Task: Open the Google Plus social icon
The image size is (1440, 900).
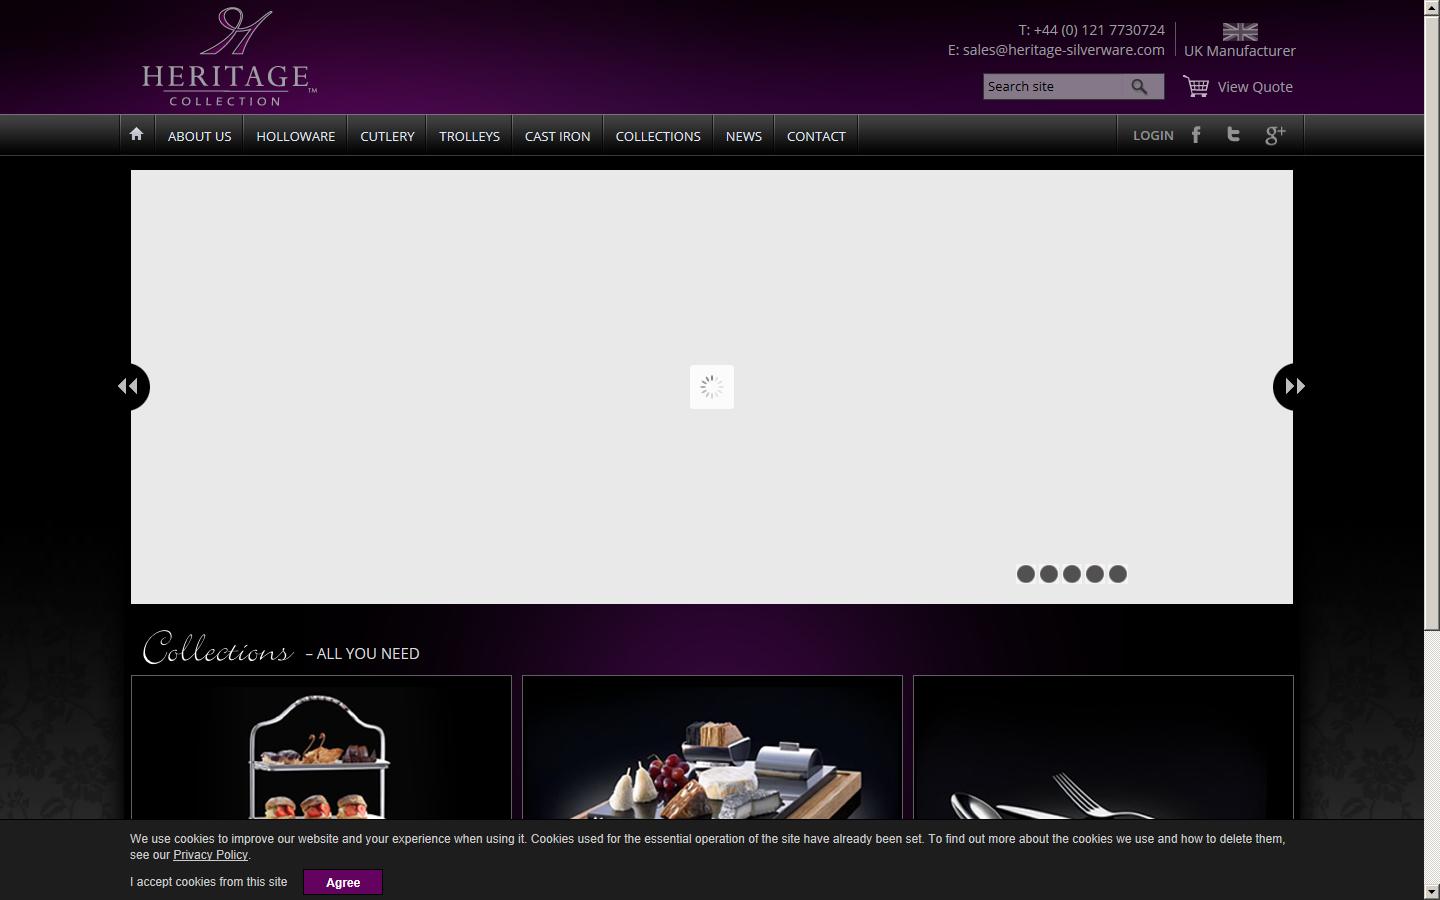Action: pyautogui.click(x=1275, y=135)
